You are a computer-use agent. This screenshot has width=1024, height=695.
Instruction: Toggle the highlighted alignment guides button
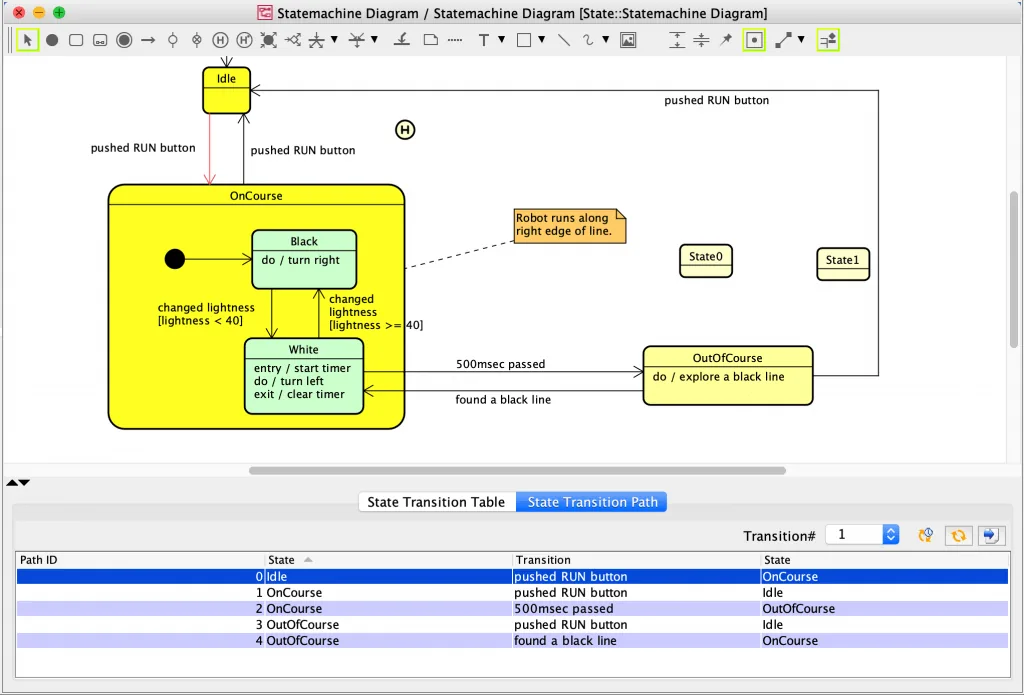click(x=828, y=40)
